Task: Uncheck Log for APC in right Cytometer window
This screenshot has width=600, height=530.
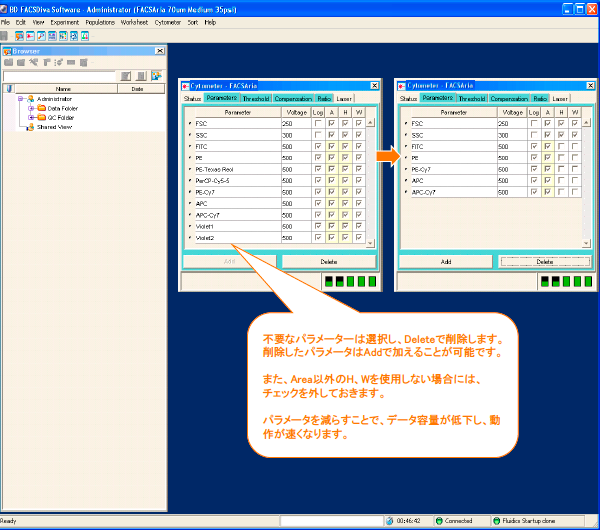Action: click(534, 180)
